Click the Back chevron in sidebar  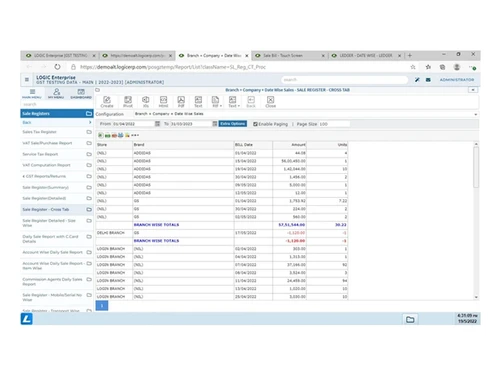point(90,123)
